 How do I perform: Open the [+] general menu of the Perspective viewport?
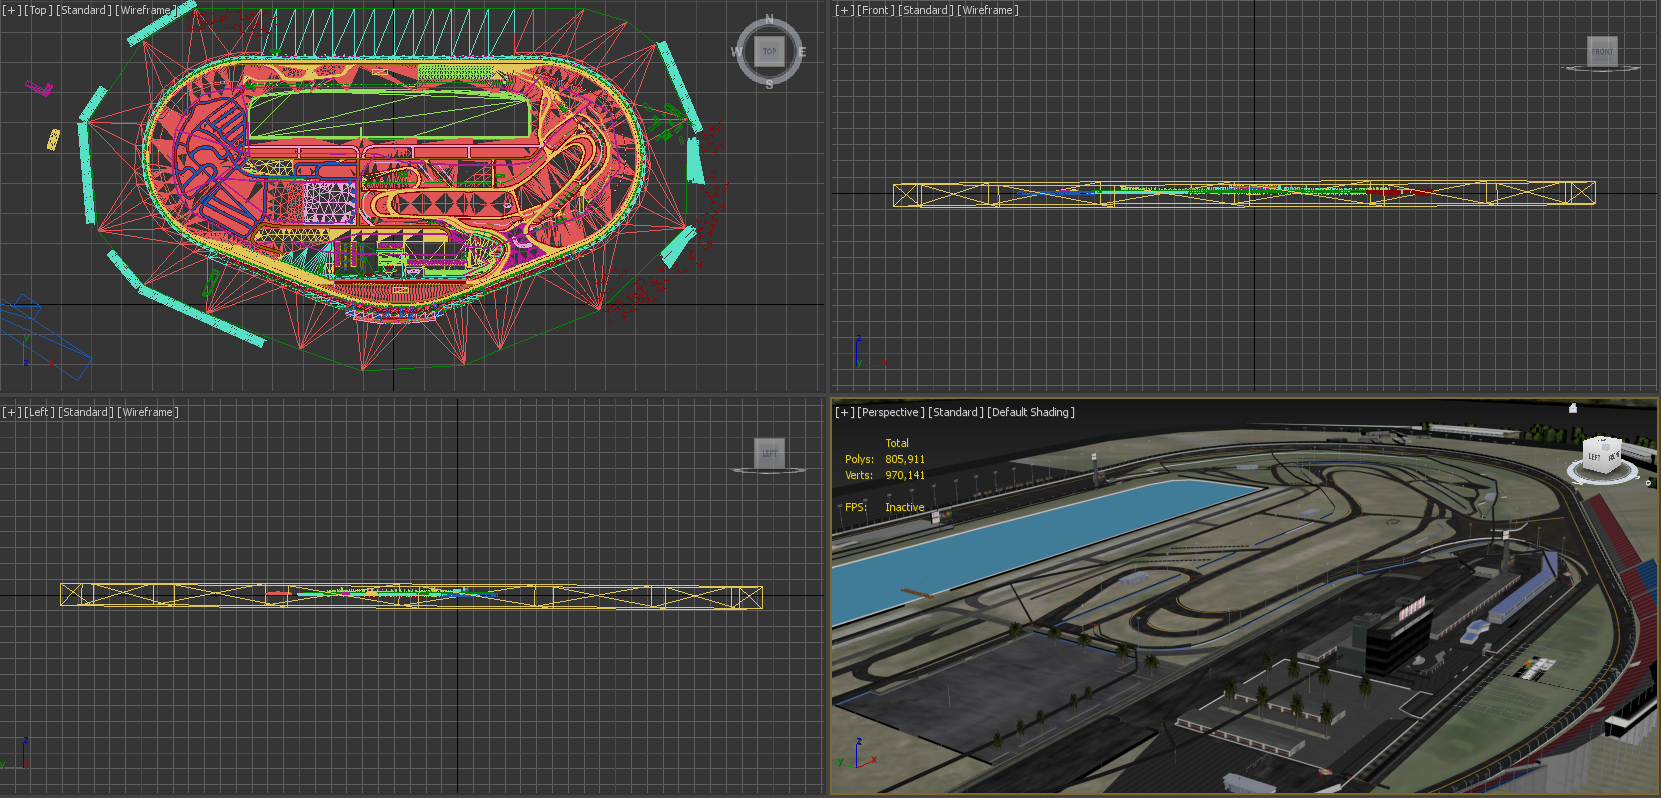(844, 412)
